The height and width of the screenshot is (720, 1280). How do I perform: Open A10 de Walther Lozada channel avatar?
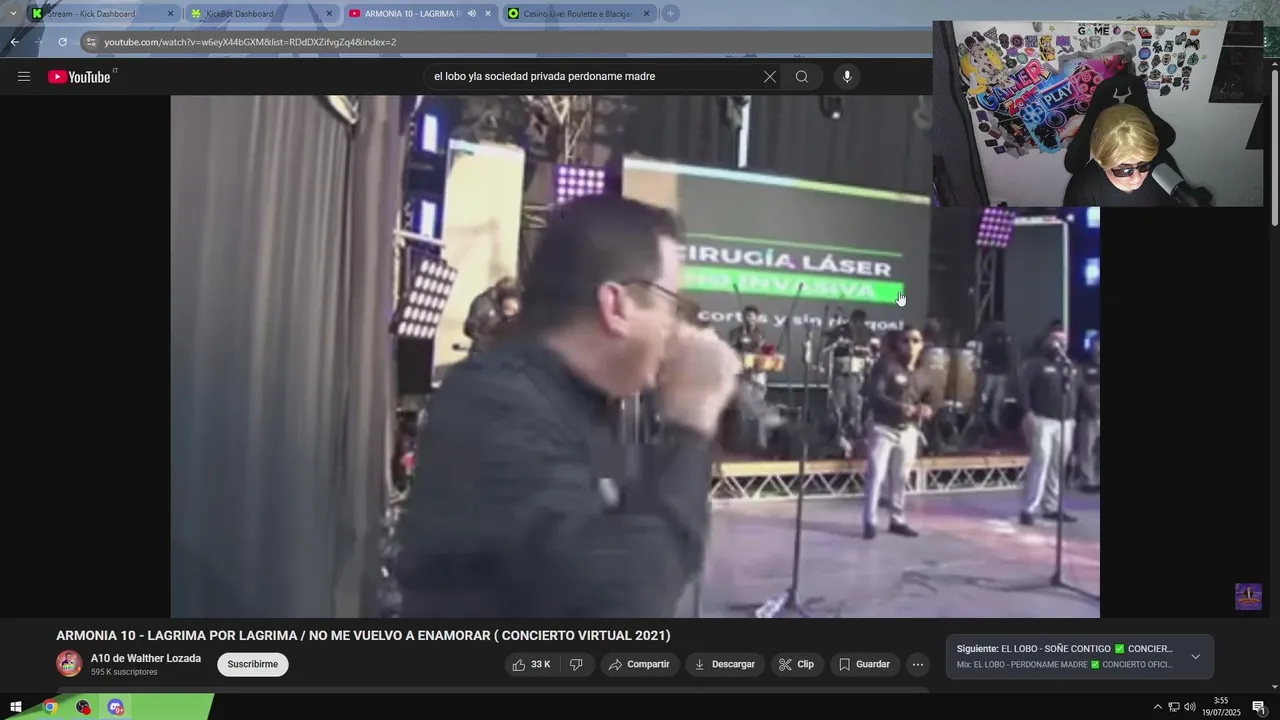click(x=69, y=664)
